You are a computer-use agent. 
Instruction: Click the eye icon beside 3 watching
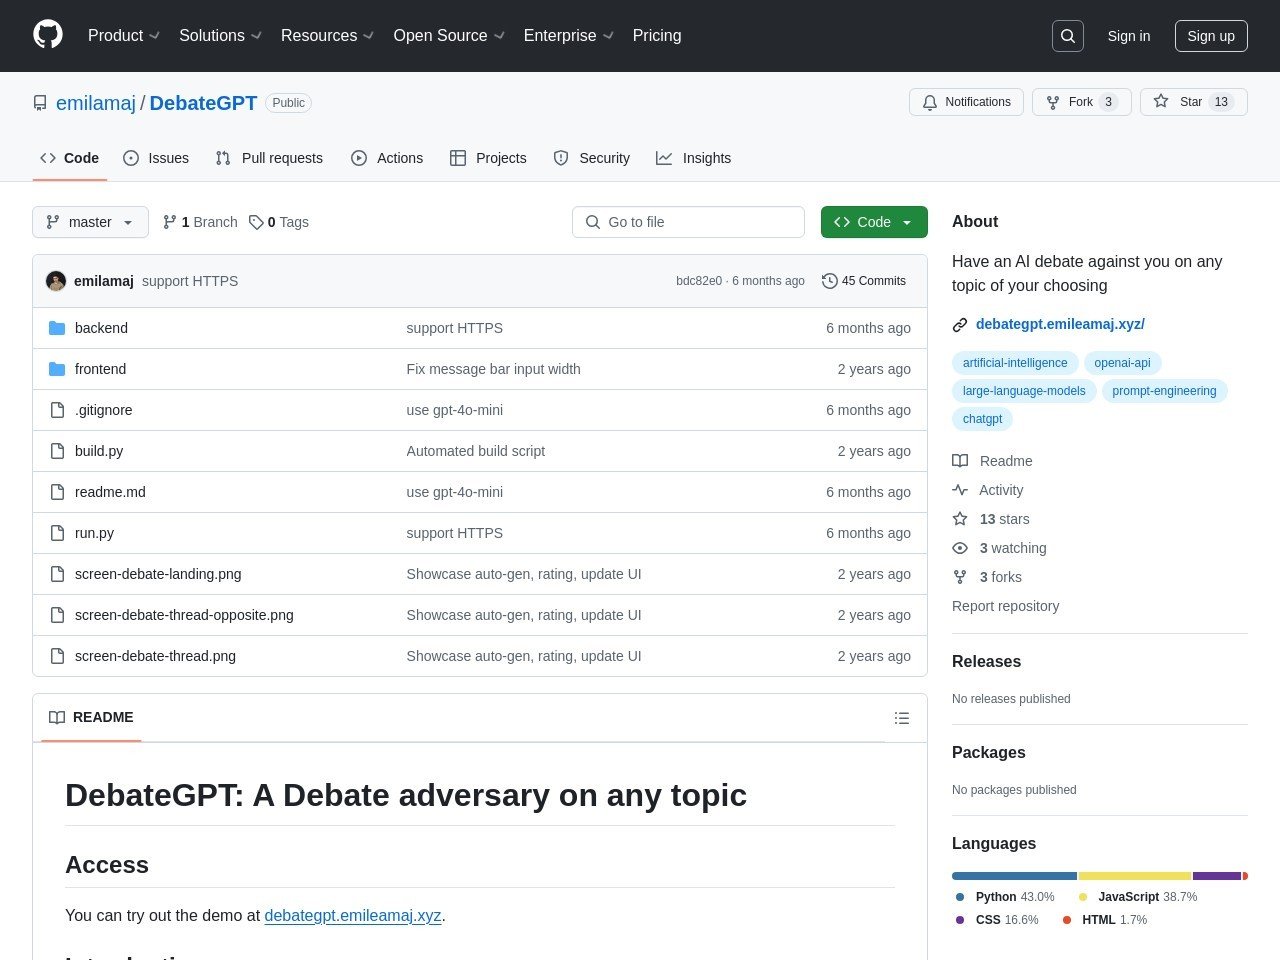[x=960, y=548]
